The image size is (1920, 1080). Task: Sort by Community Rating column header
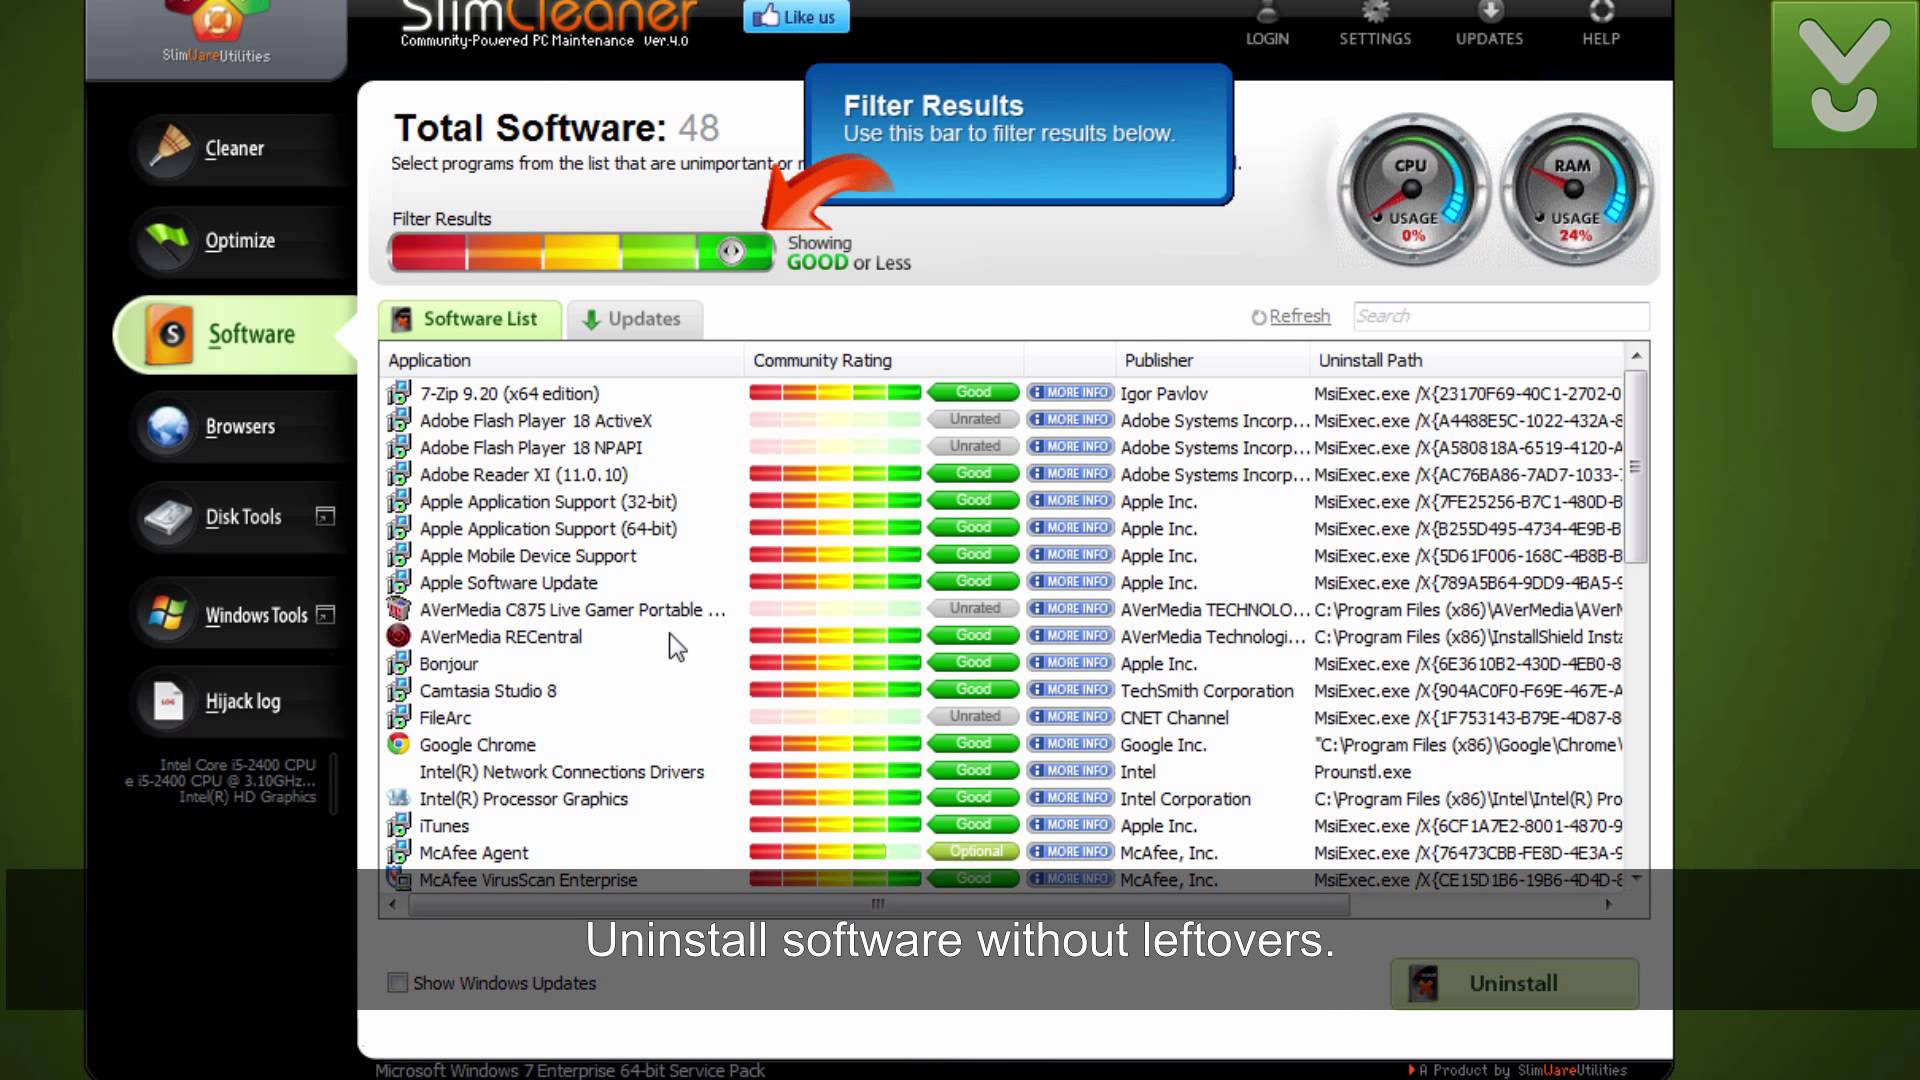[x=884, y=360]
